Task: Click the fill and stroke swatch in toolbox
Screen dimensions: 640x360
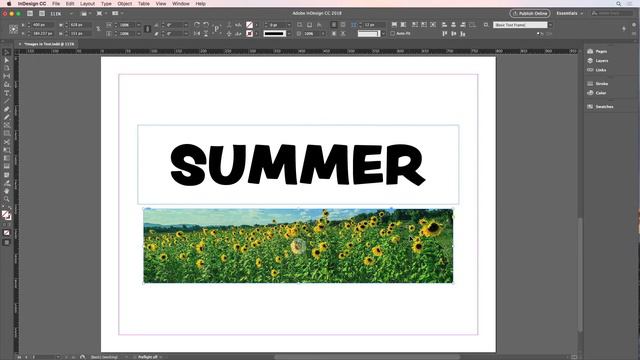Action: [x=7, y=215]
